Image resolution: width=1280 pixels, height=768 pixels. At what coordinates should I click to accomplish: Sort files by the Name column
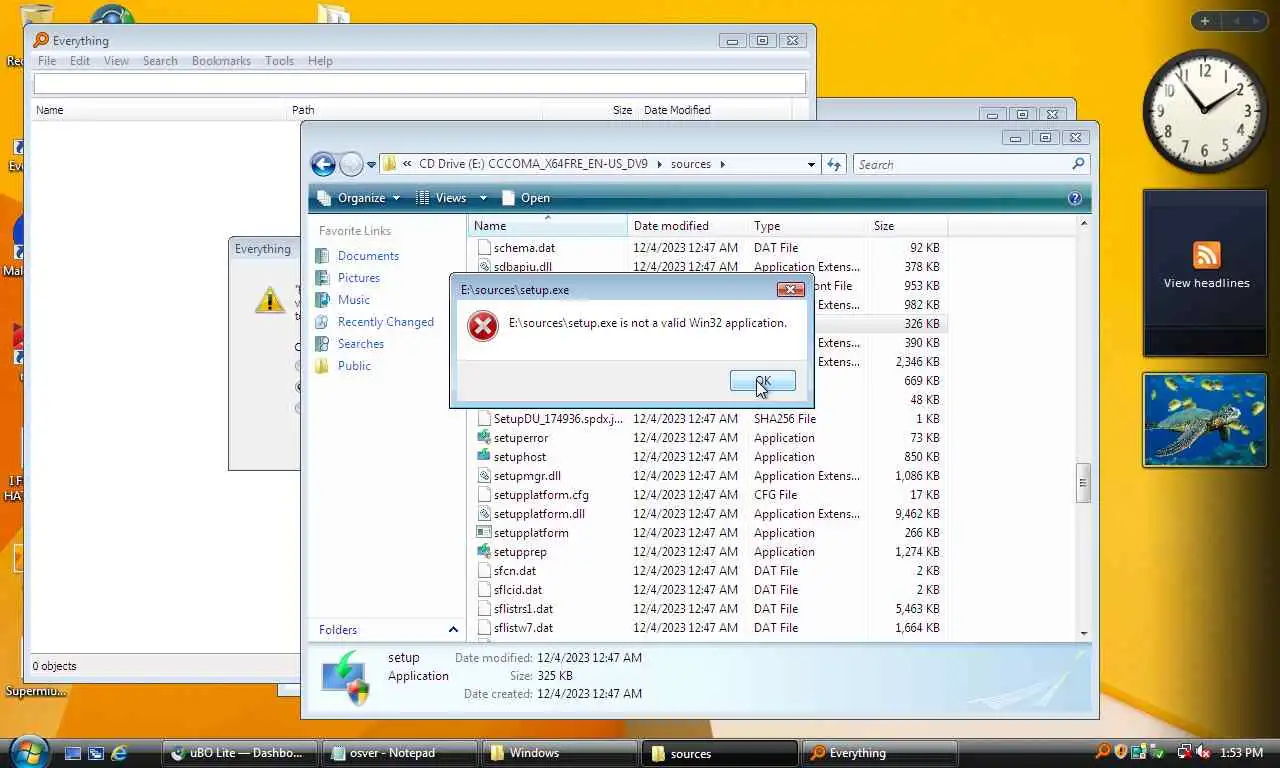coord(547,226)
